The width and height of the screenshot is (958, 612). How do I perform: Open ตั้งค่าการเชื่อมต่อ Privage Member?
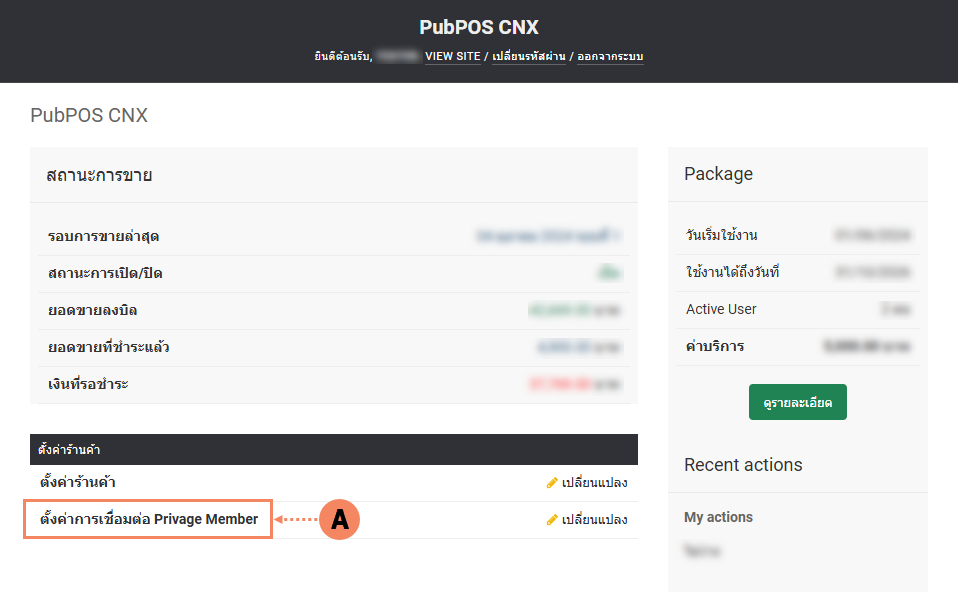pos(148,520)
